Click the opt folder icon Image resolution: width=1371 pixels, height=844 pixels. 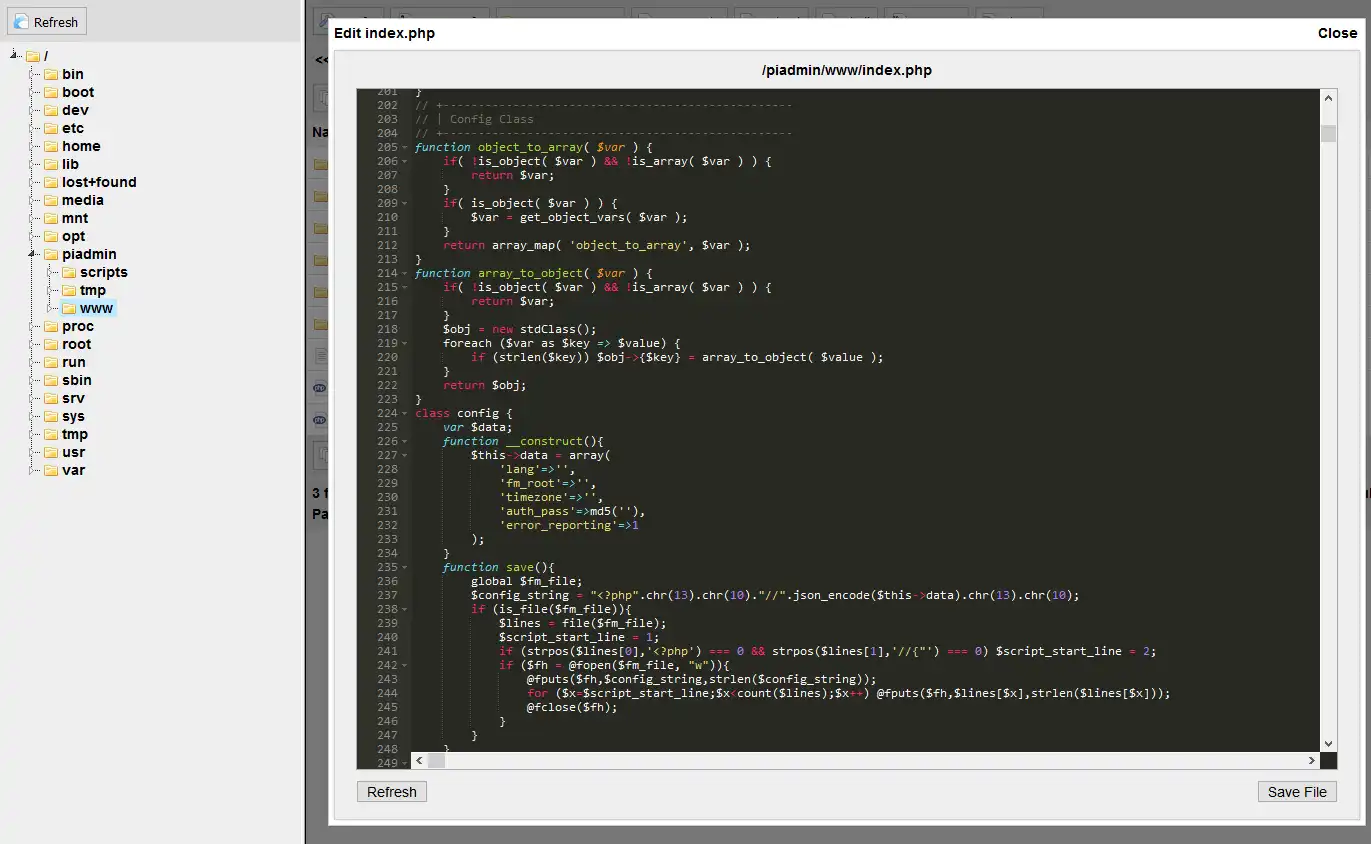50,236
